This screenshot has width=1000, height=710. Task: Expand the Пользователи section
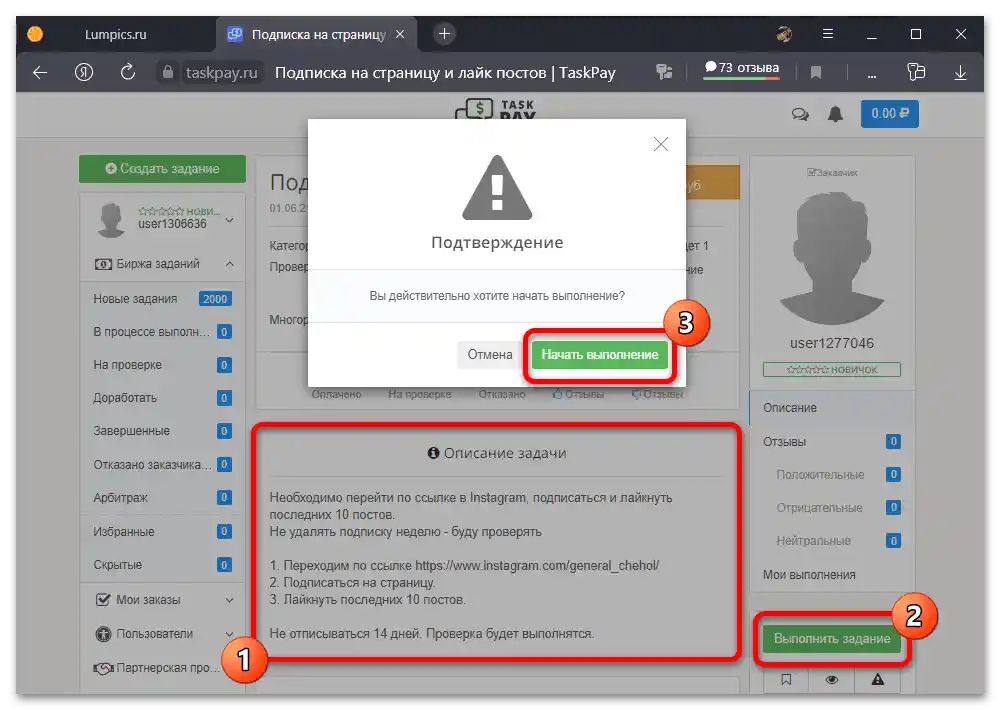(x=163, y=634)
